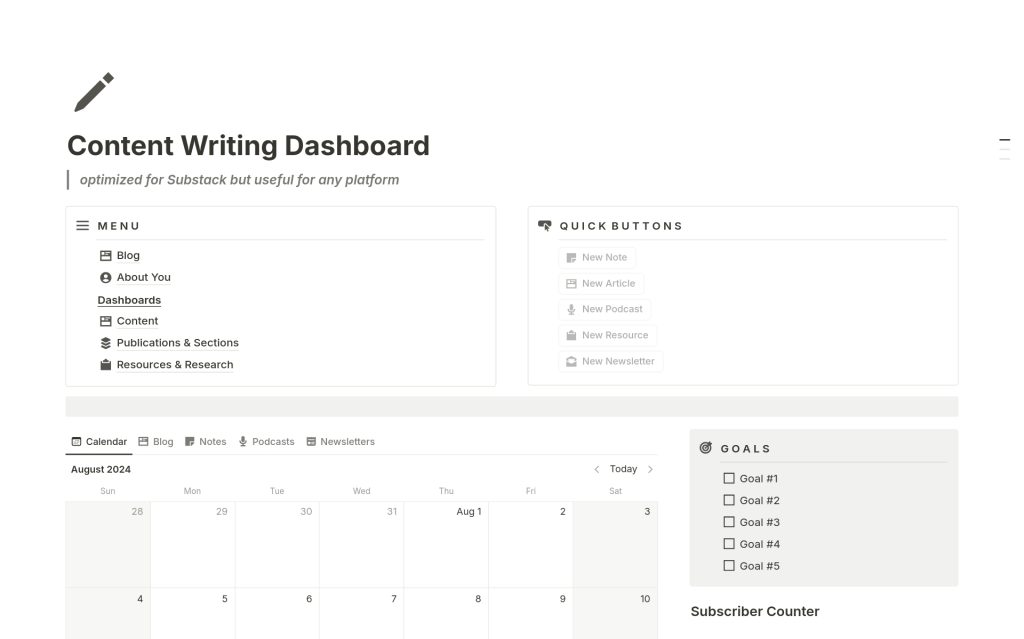Click the Quick Buttons cursor icon

545,226
